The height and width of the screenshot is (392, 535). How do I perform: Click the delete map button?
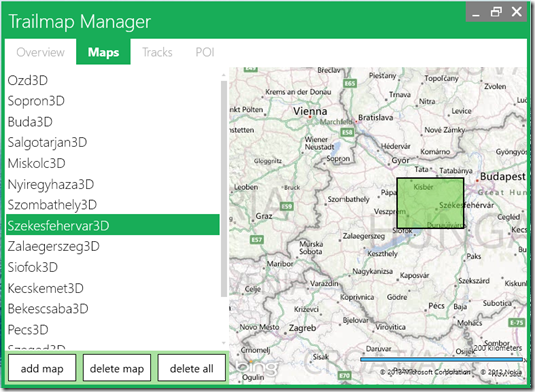click(117, 368)
